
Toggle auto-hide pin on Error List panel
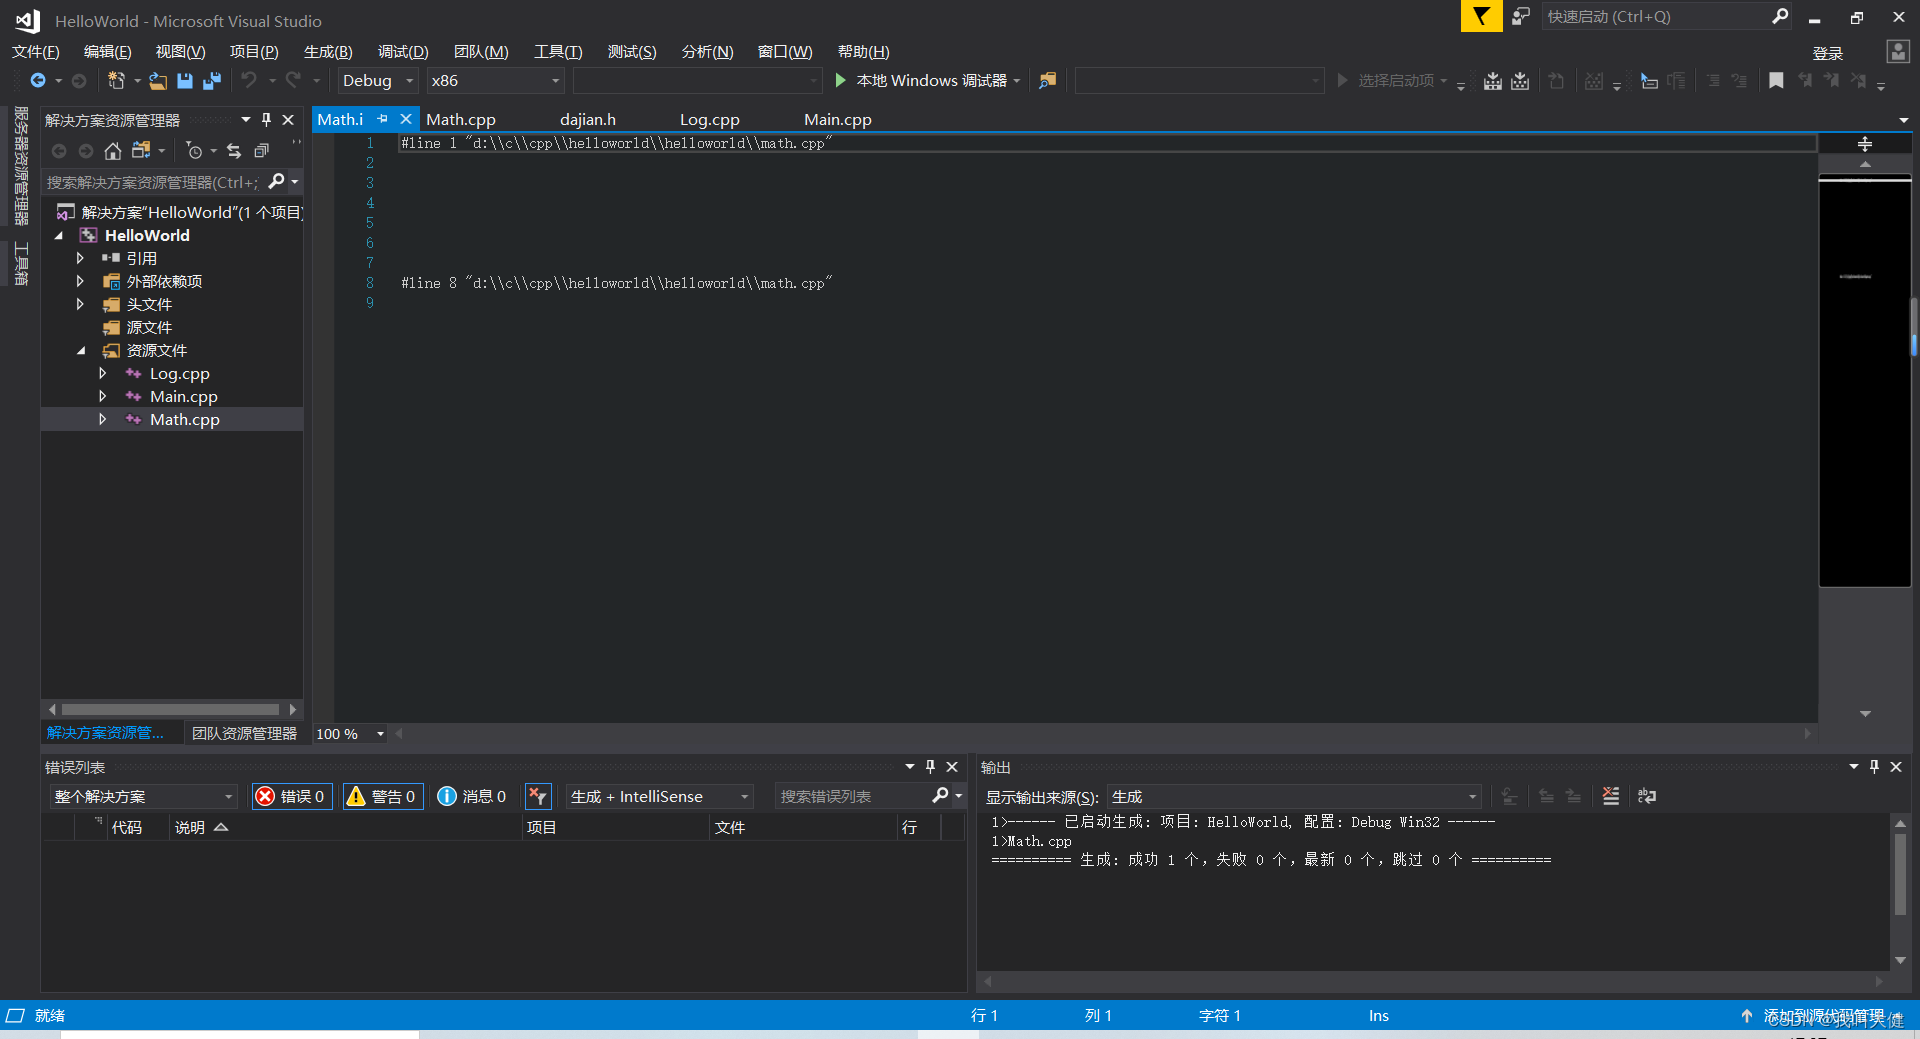930,767
